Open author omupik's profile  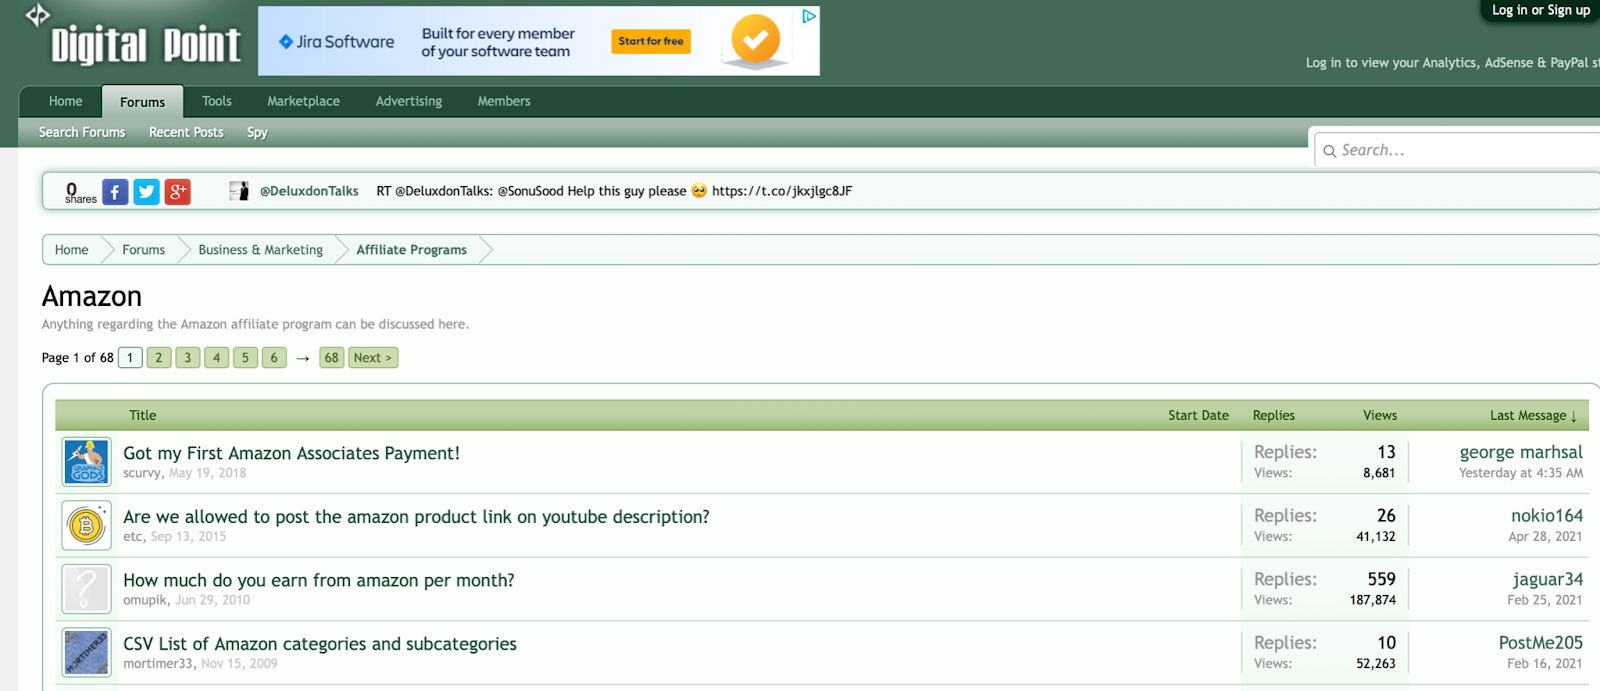point(146,600)
